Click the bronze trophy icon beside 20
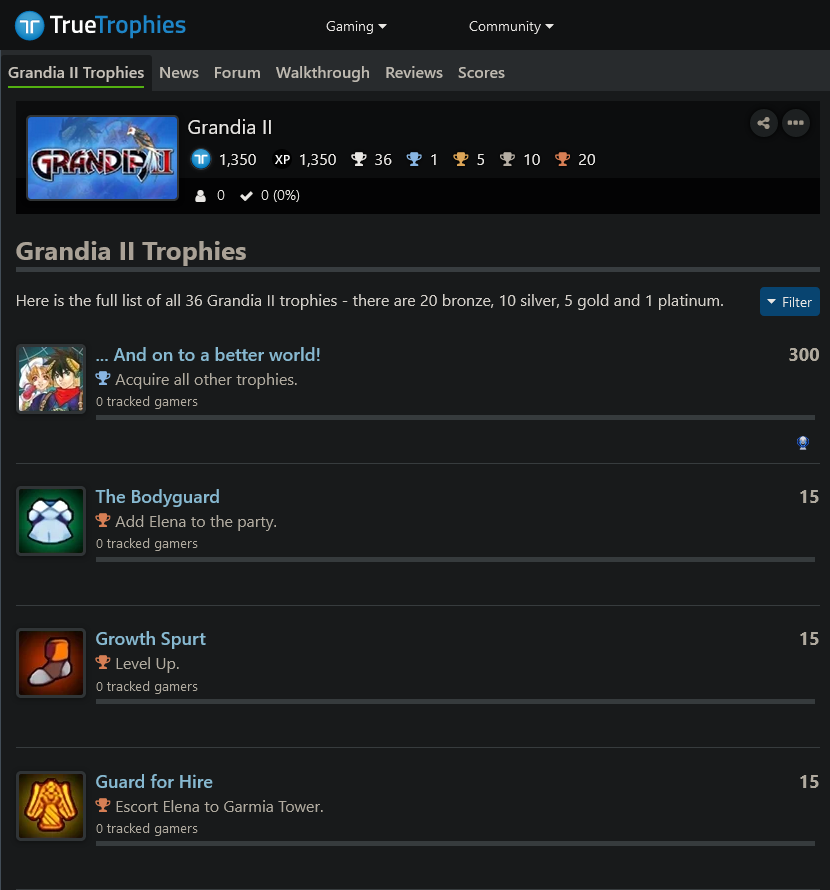This screenshot has height=890, width=830. pos(562,159)
